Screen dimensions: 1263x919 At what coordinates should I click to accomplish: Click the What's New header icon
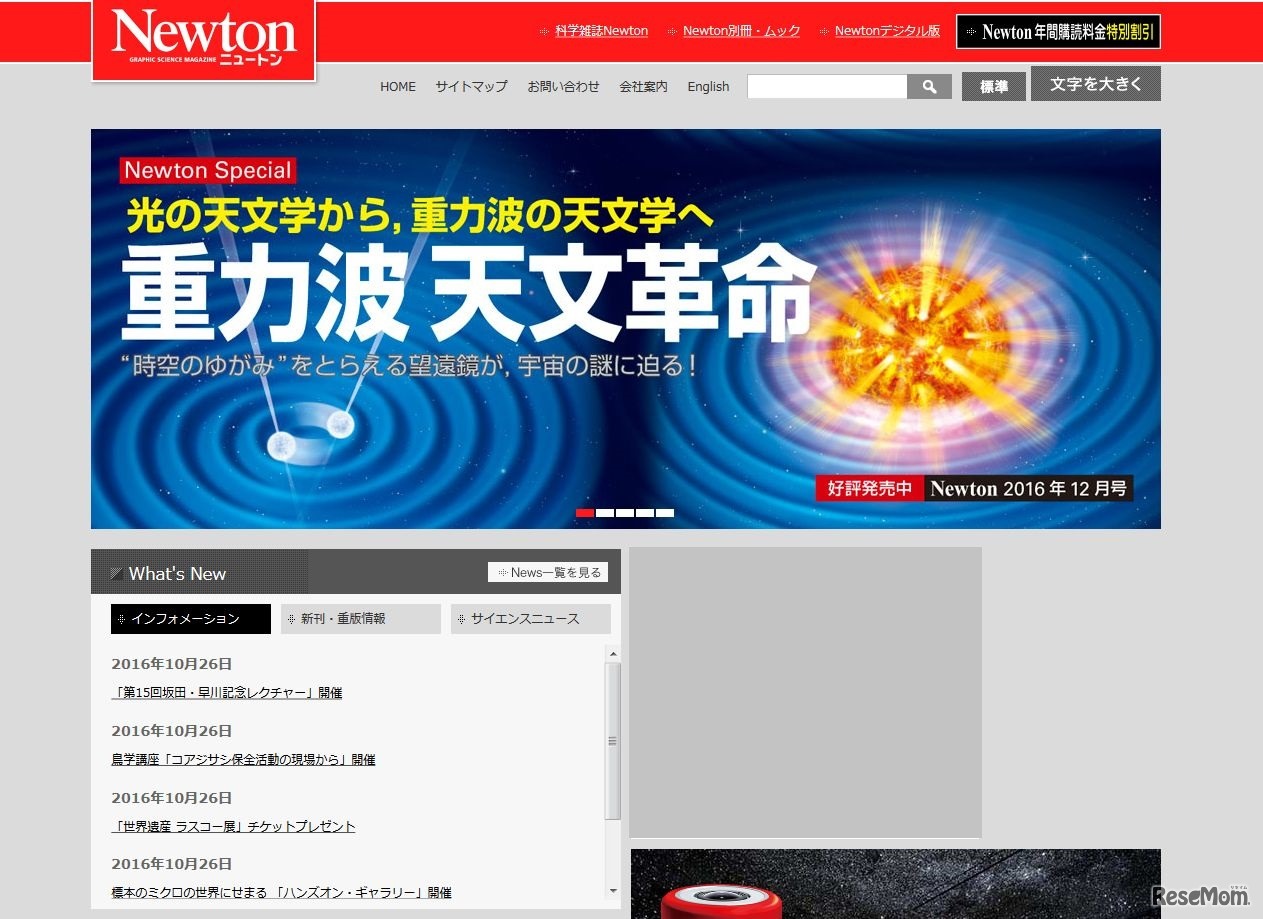(117, 573)
